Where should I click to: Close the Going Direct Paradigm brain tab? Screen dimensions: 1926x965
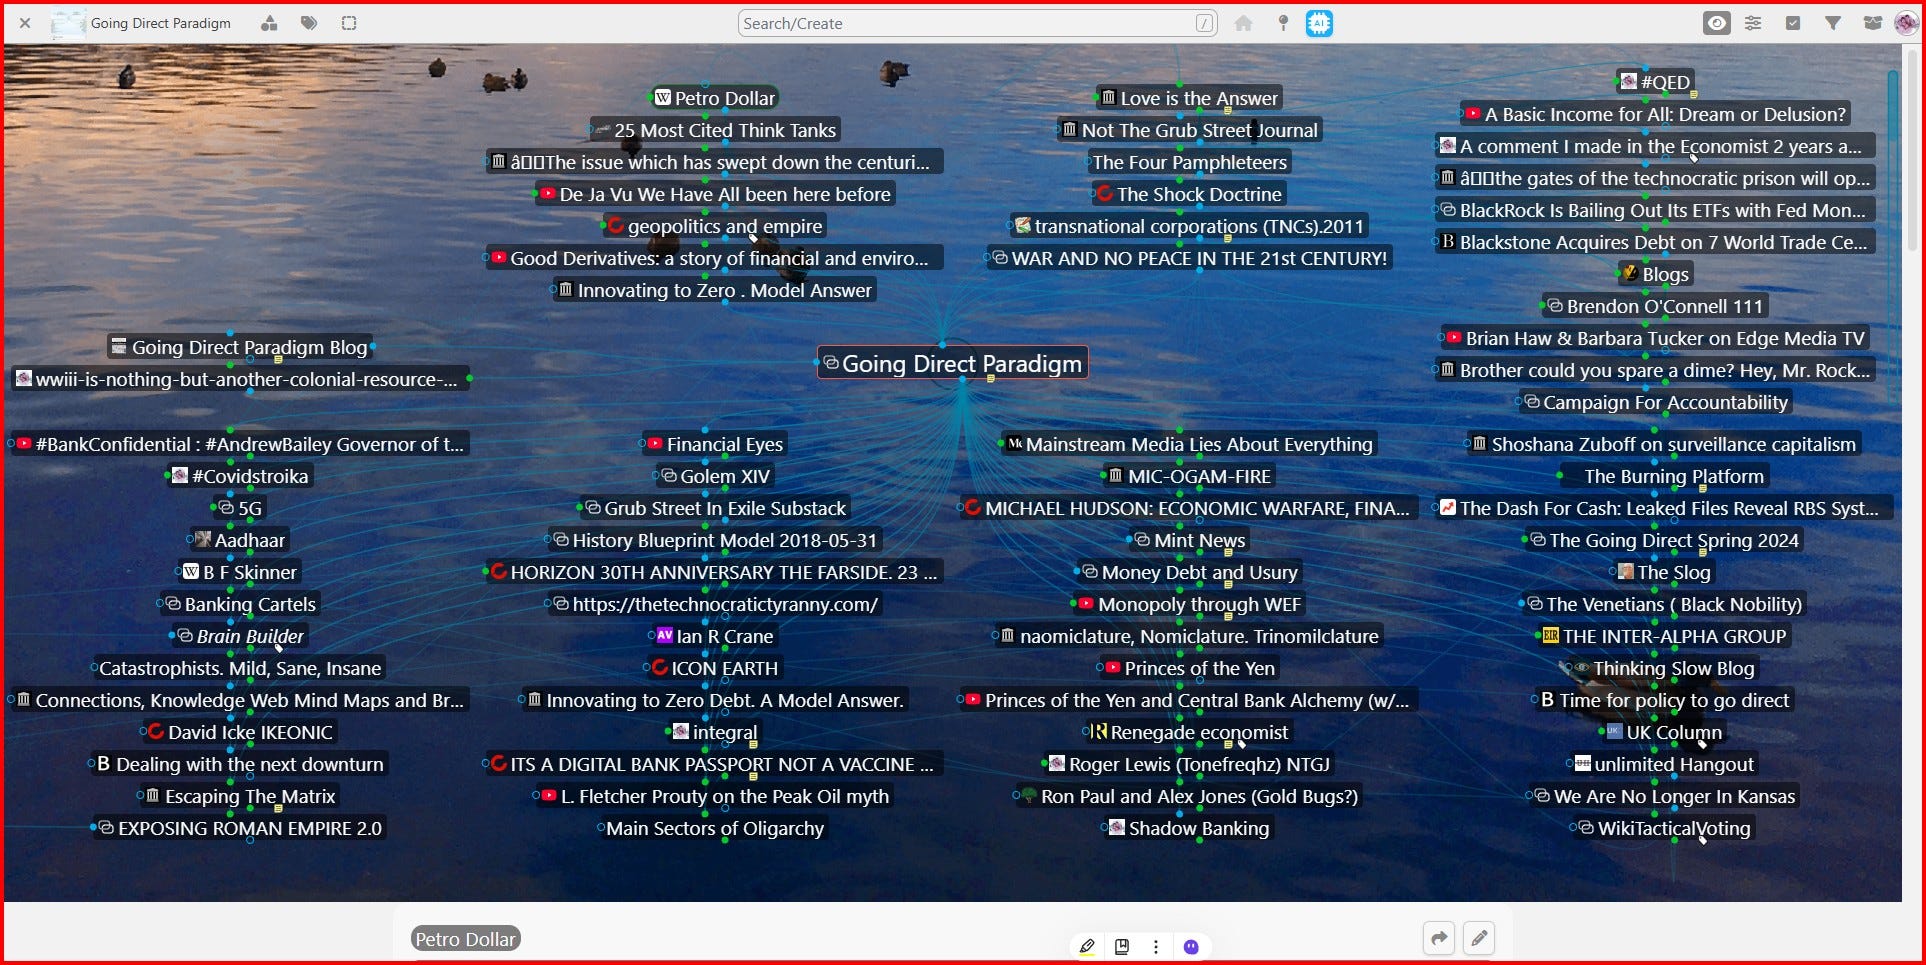click(x=25, y=23)
